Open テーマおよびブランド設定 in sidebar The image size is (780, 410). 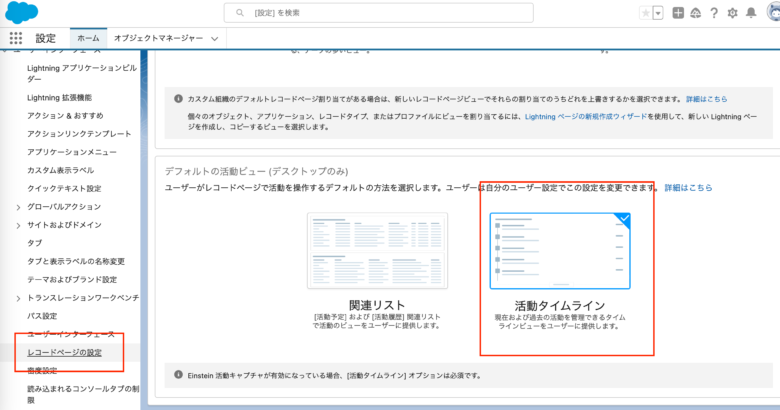click(x=72, y=280)
